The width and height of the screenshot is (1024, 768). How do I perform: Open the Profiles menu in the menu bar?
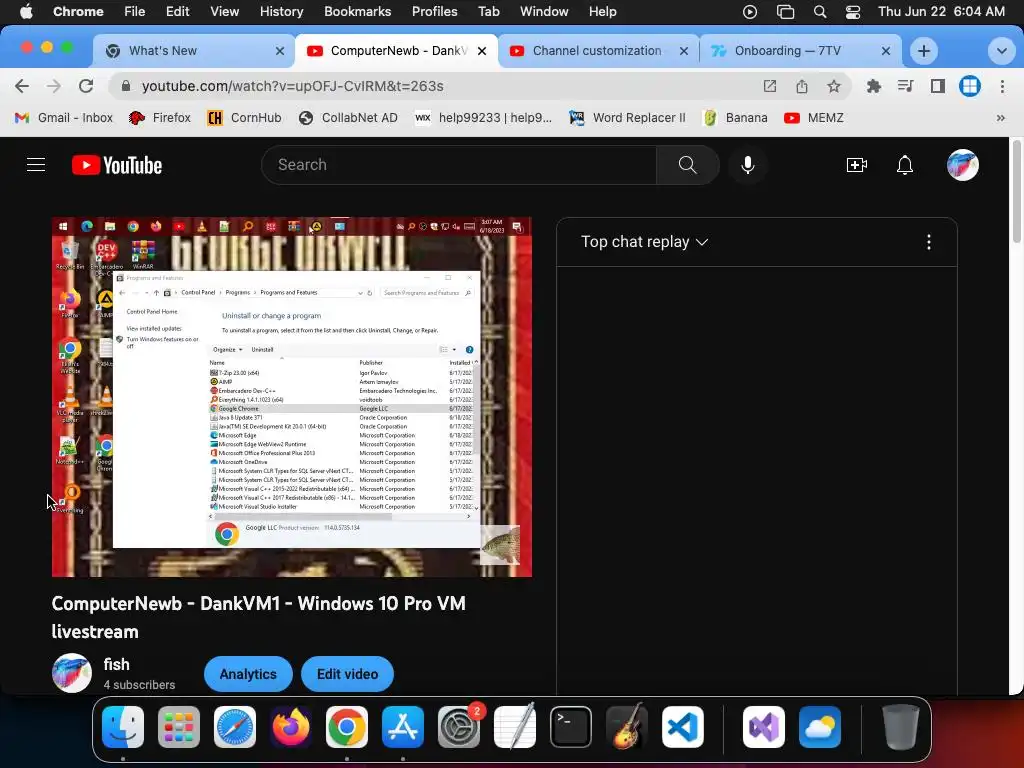click(434, 12)
